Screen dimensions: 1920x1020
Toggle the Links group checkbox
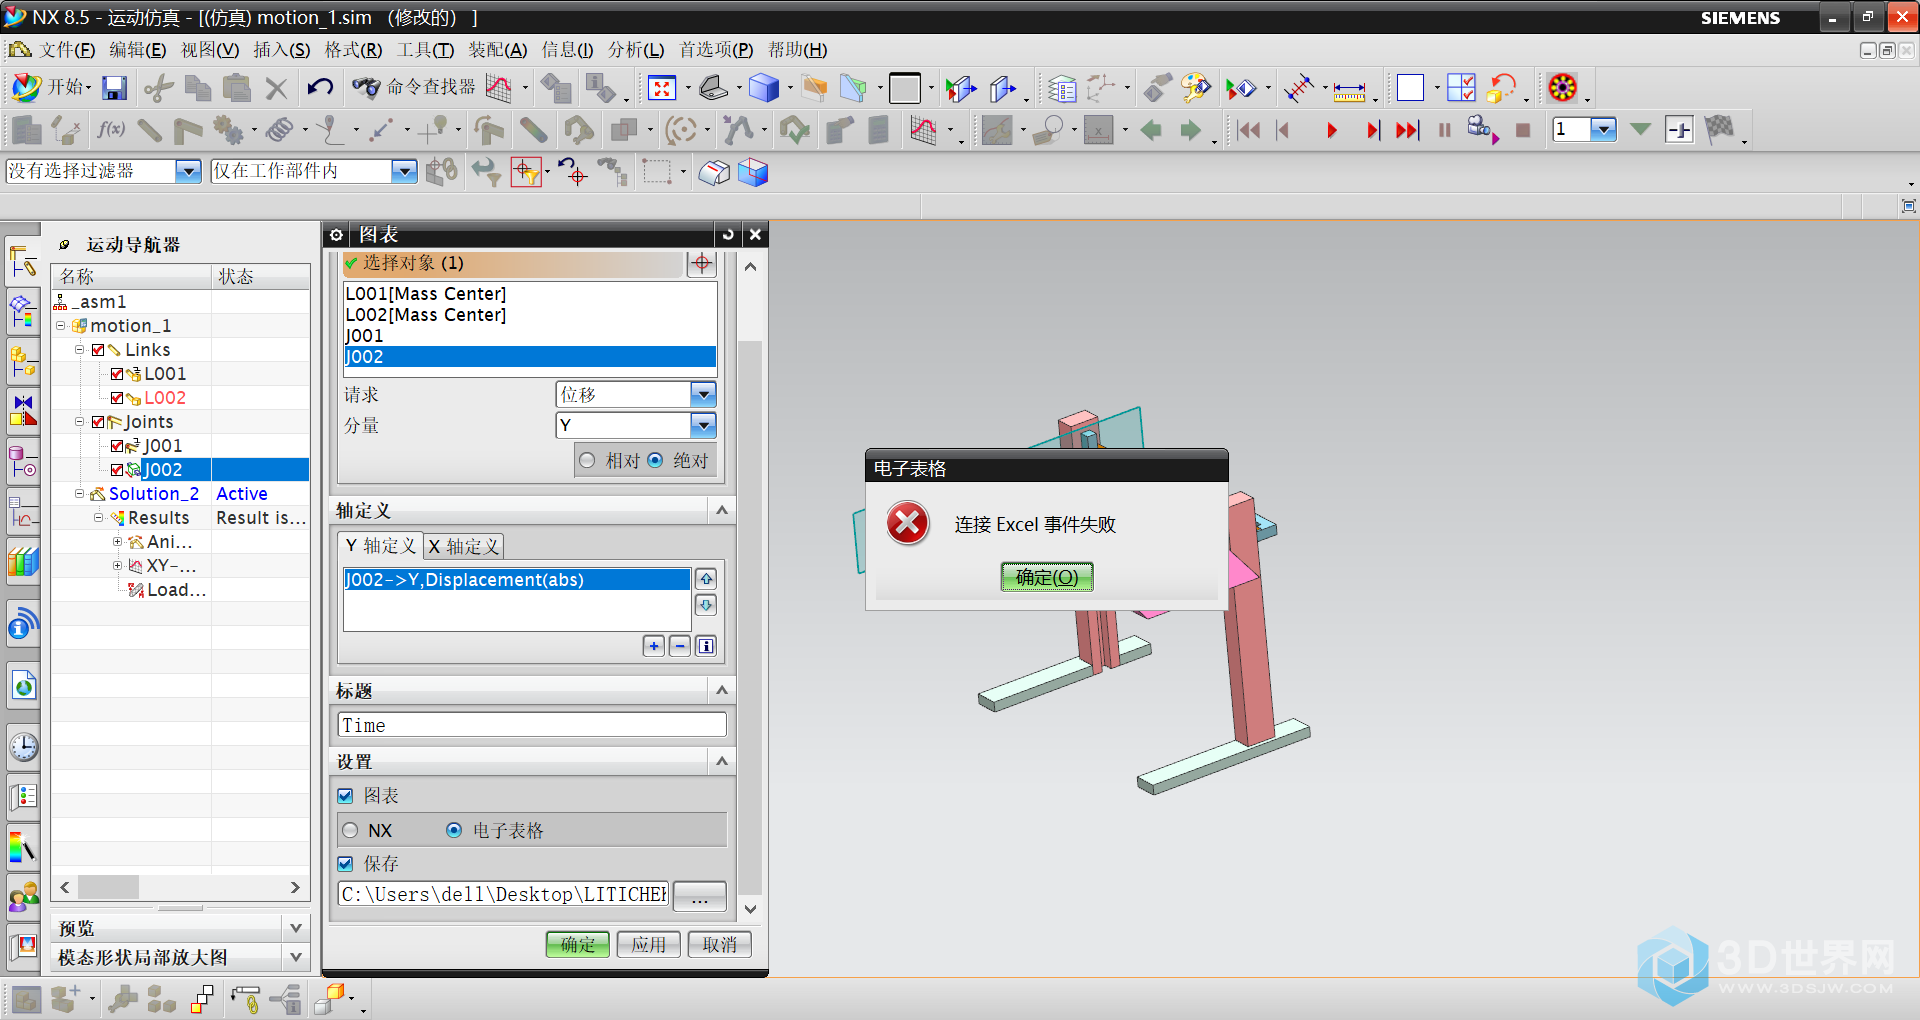tap(98, 350)
